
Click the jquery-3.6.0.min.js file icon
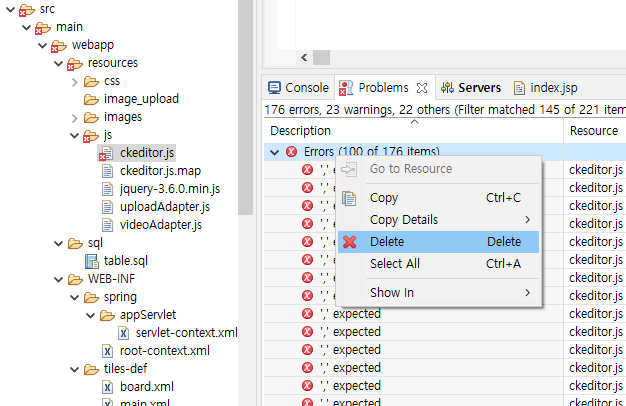click(x=107, y=189)
